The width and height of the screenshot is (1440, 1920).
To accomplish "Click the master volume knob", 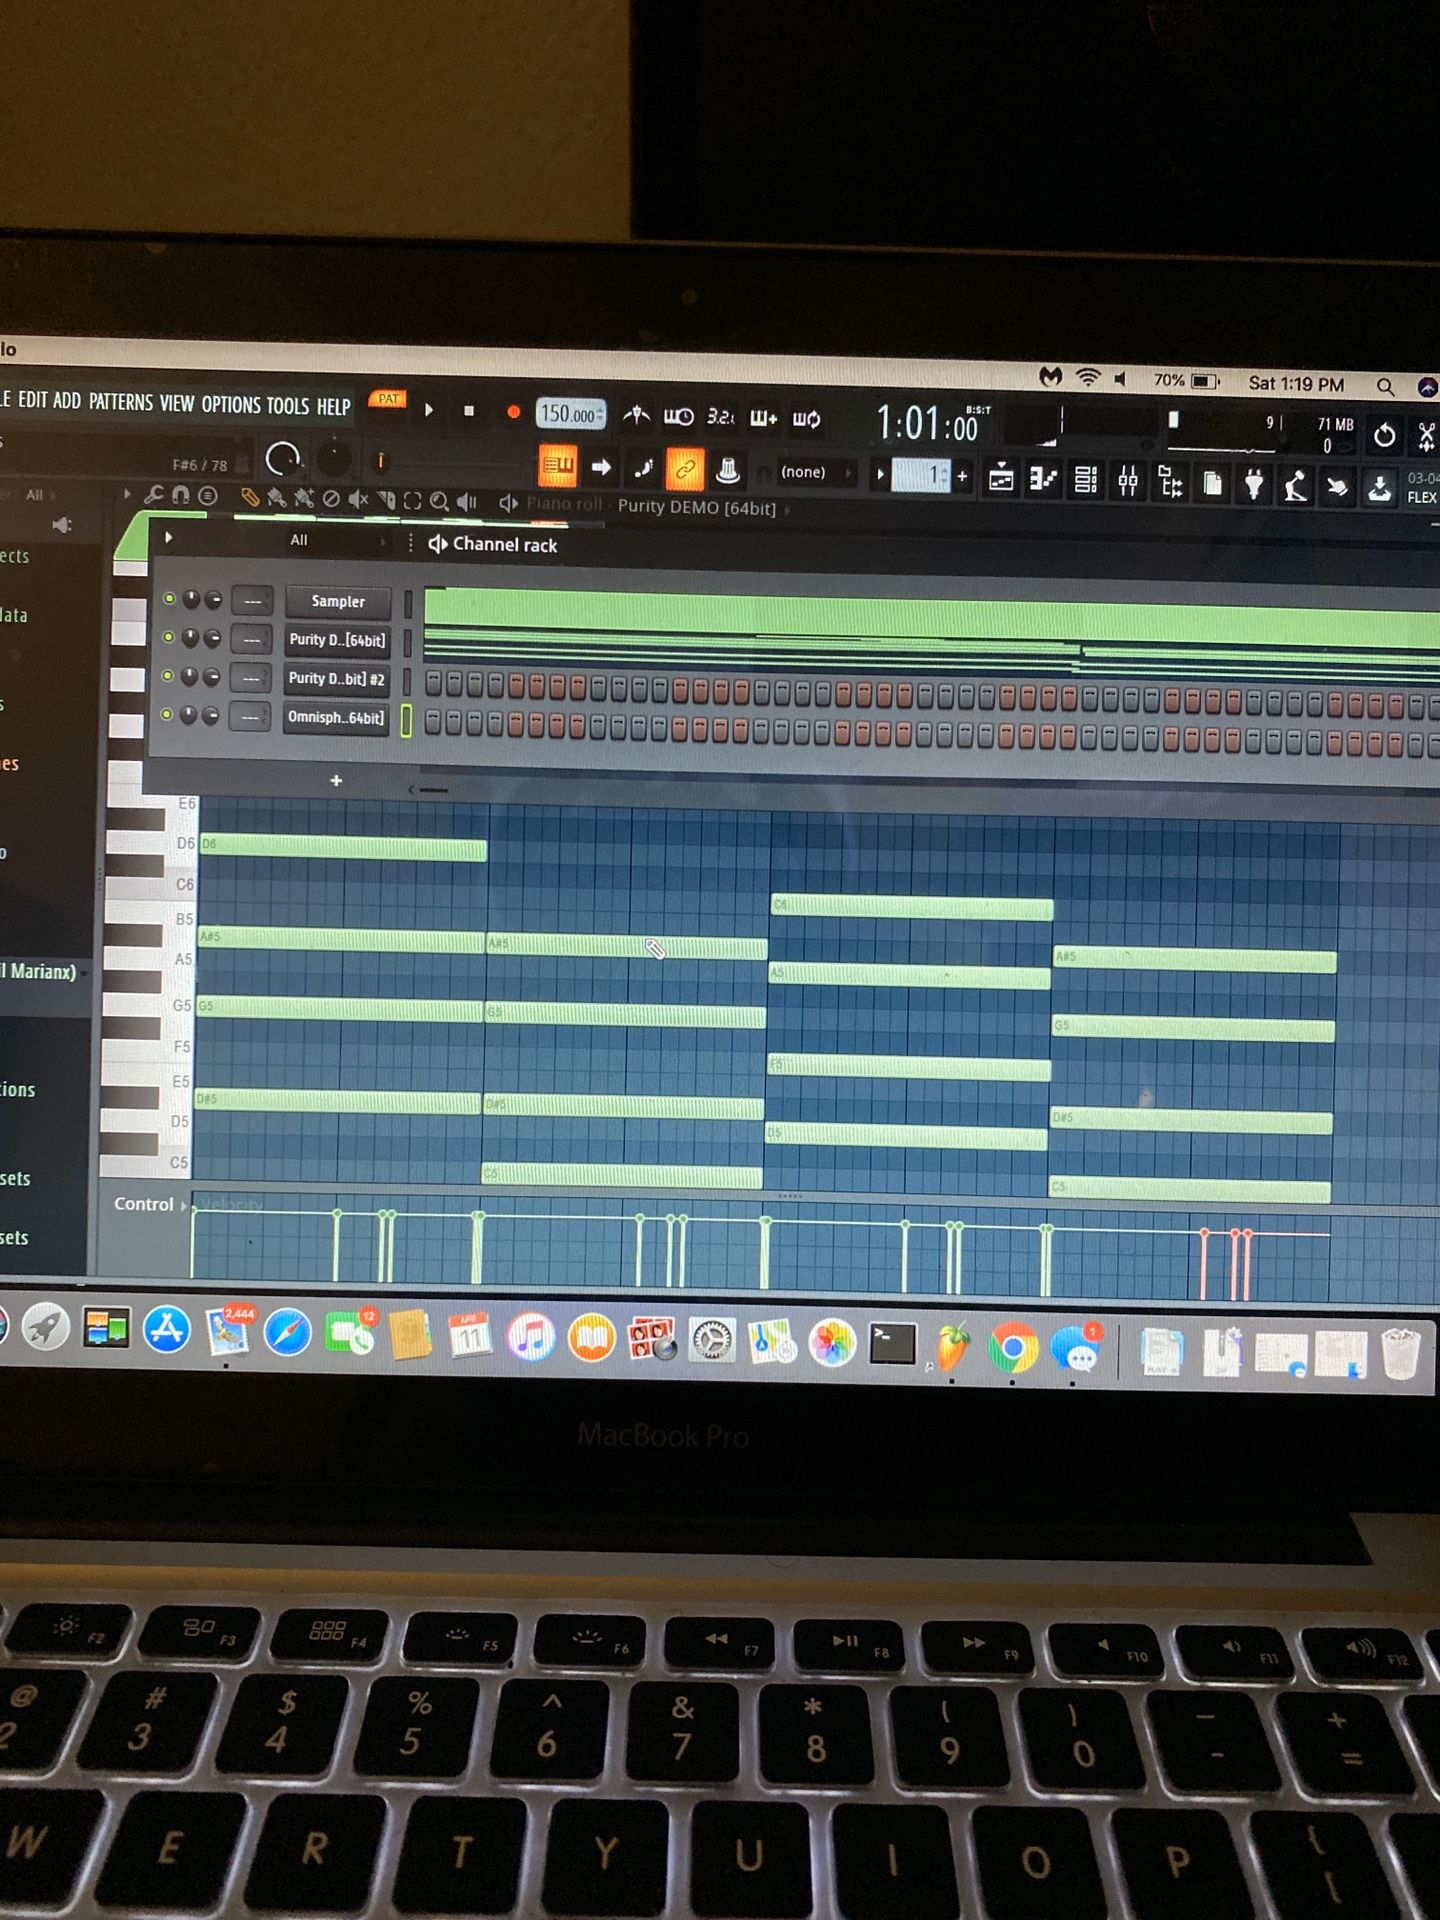I will click(x=283, y=459).
